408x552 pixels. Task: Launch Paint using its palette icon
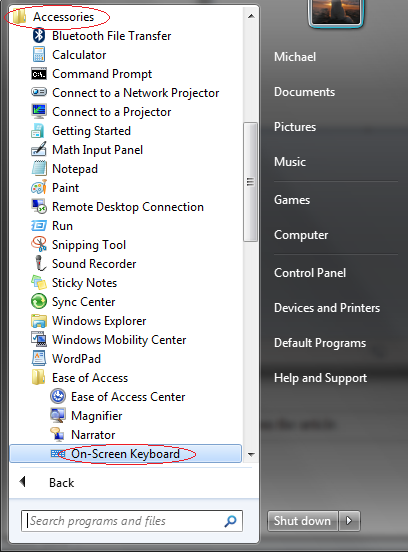[x=39, y=187]
